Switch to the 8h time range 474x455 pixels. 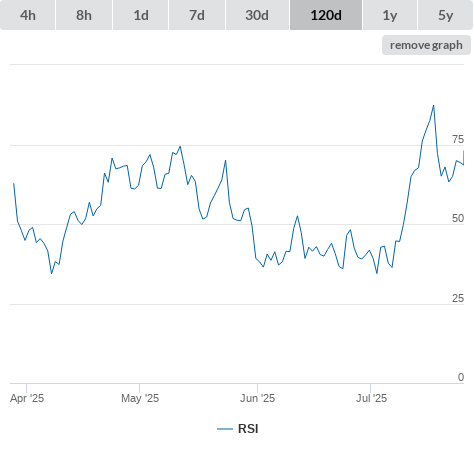[x=84, y=15]
